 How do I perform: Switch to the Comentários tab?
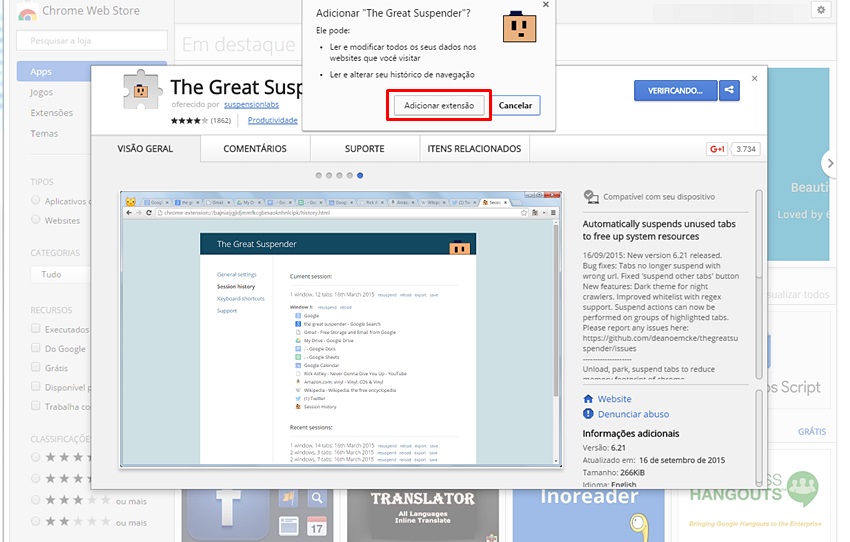(255, 149)
